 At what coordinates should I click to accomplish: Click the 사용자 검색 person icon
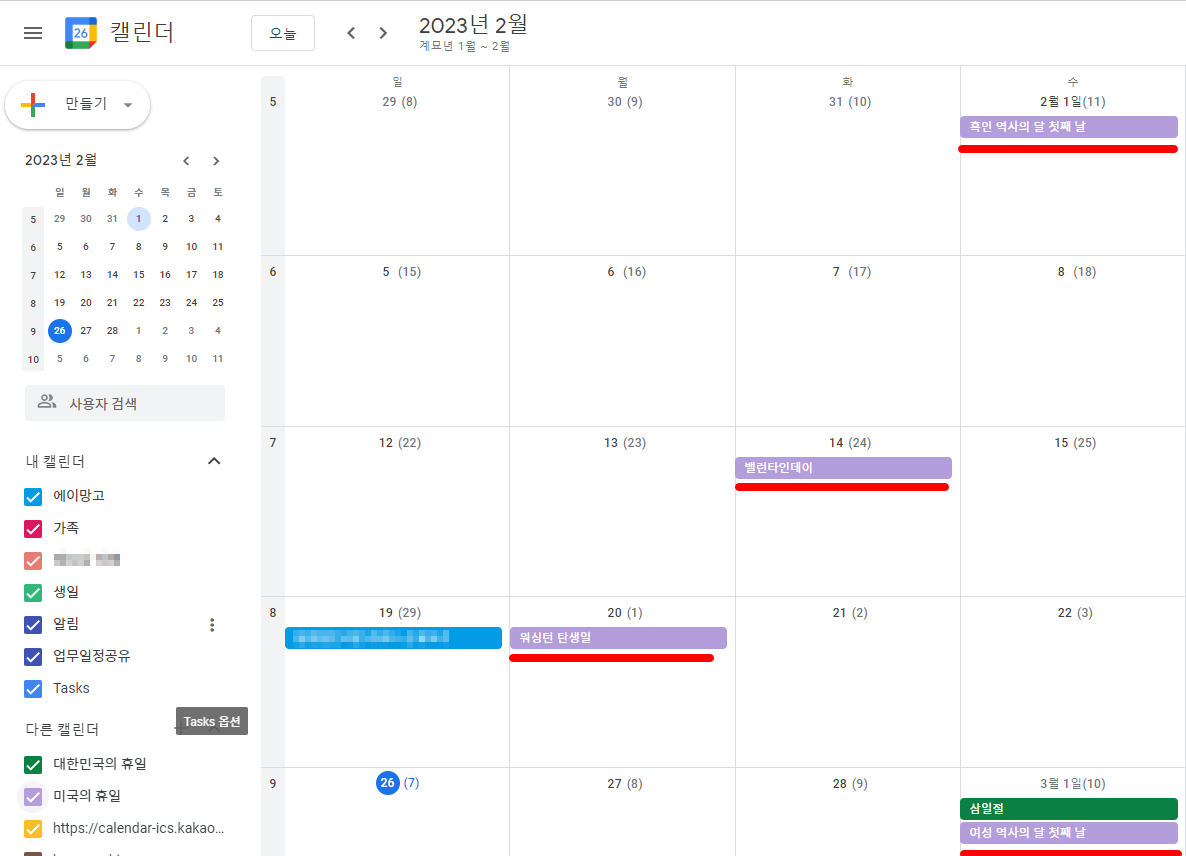pyautogui.click(x=44, y=401)
